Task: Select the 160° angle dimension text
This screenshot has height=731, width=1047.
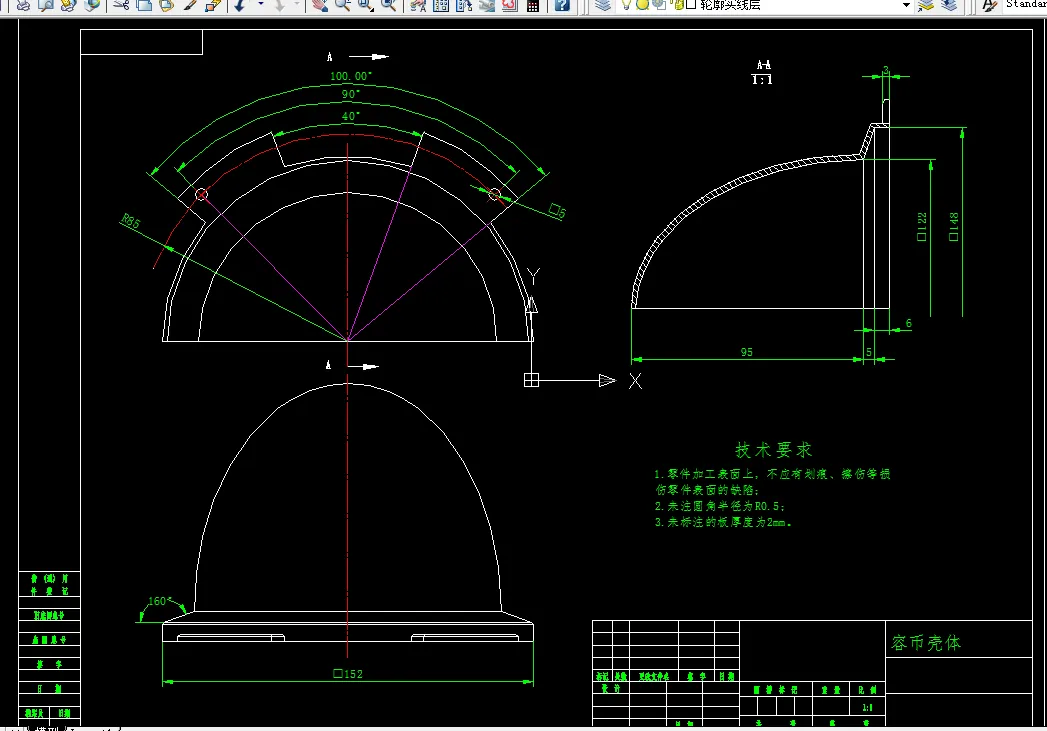Action: 160,601
